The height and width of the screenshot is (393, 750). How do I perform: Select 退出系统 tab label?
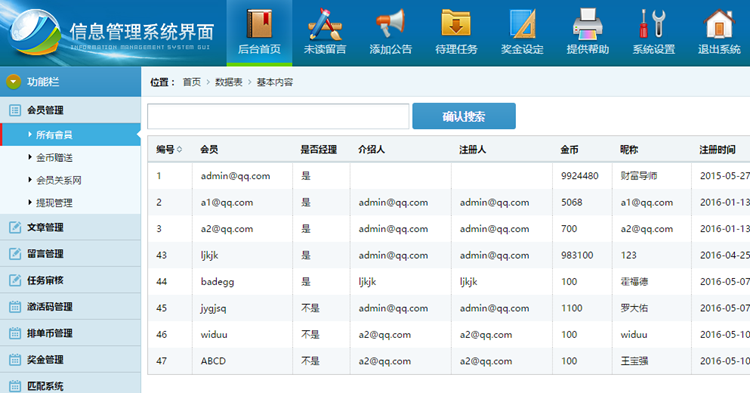[719, 49]
